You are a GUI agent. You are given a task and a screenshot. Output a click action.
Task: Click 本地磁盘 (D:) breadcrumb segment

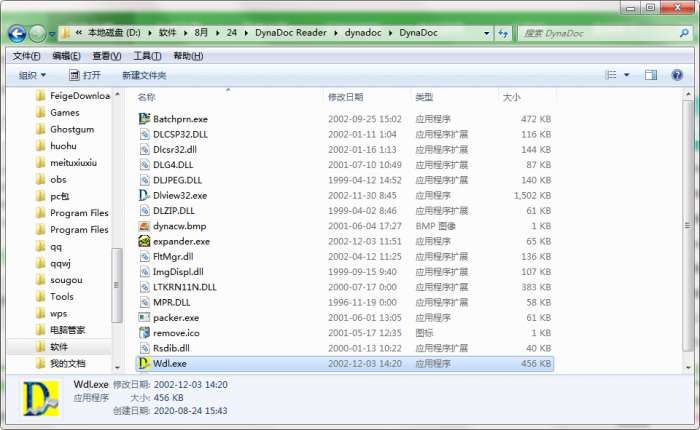(114, 33)
